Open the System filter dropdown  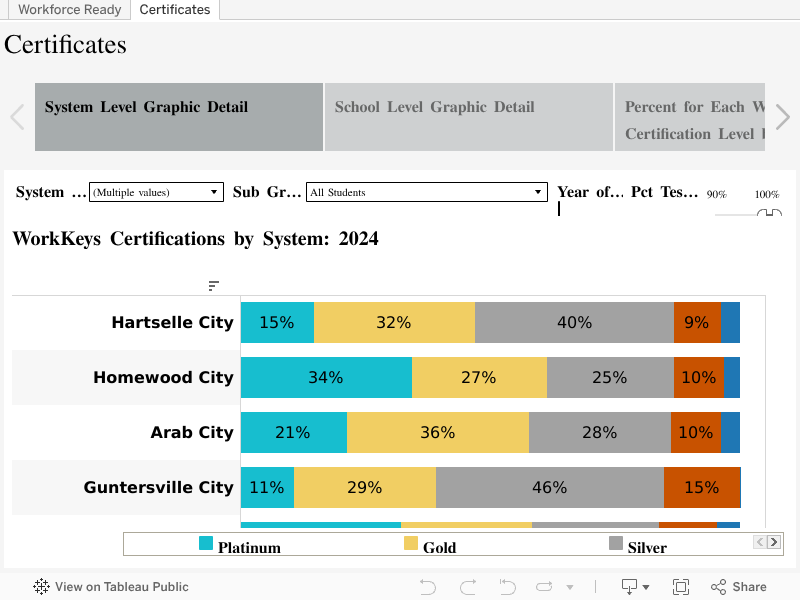click(156, 192)
